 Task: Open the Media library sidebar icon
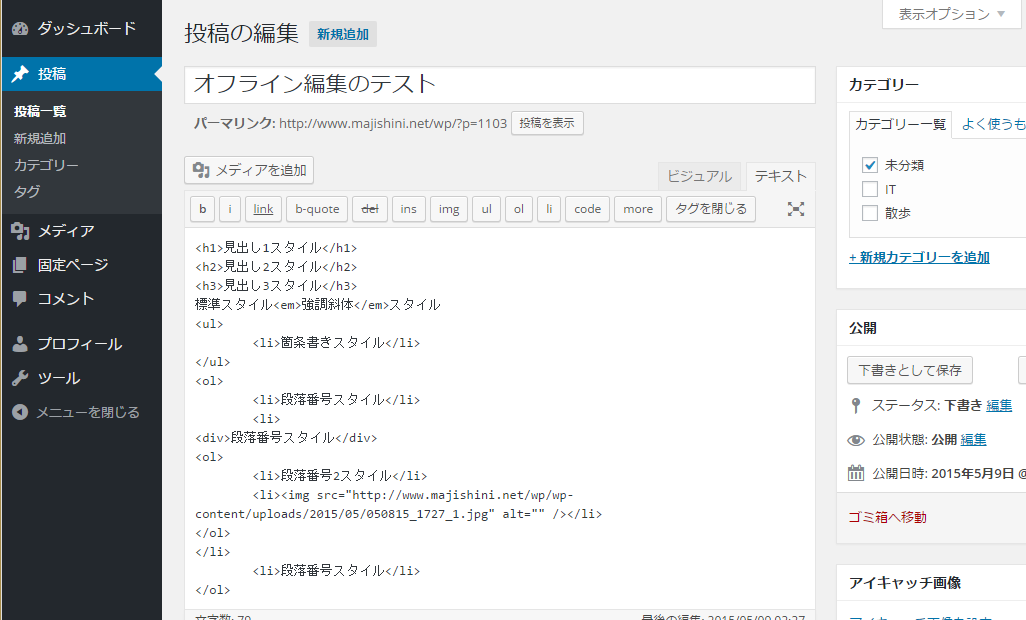point(20,231)
